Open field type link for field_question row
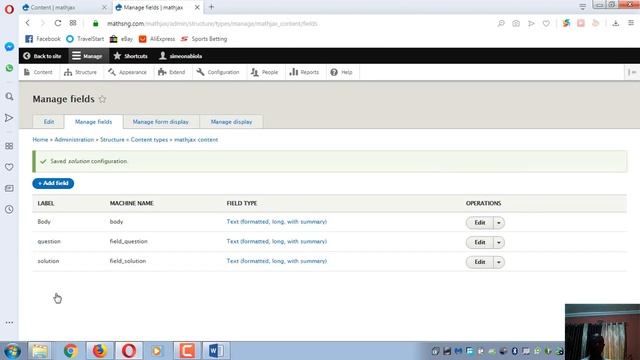This screenshot has height=360, width=640. 277,241
